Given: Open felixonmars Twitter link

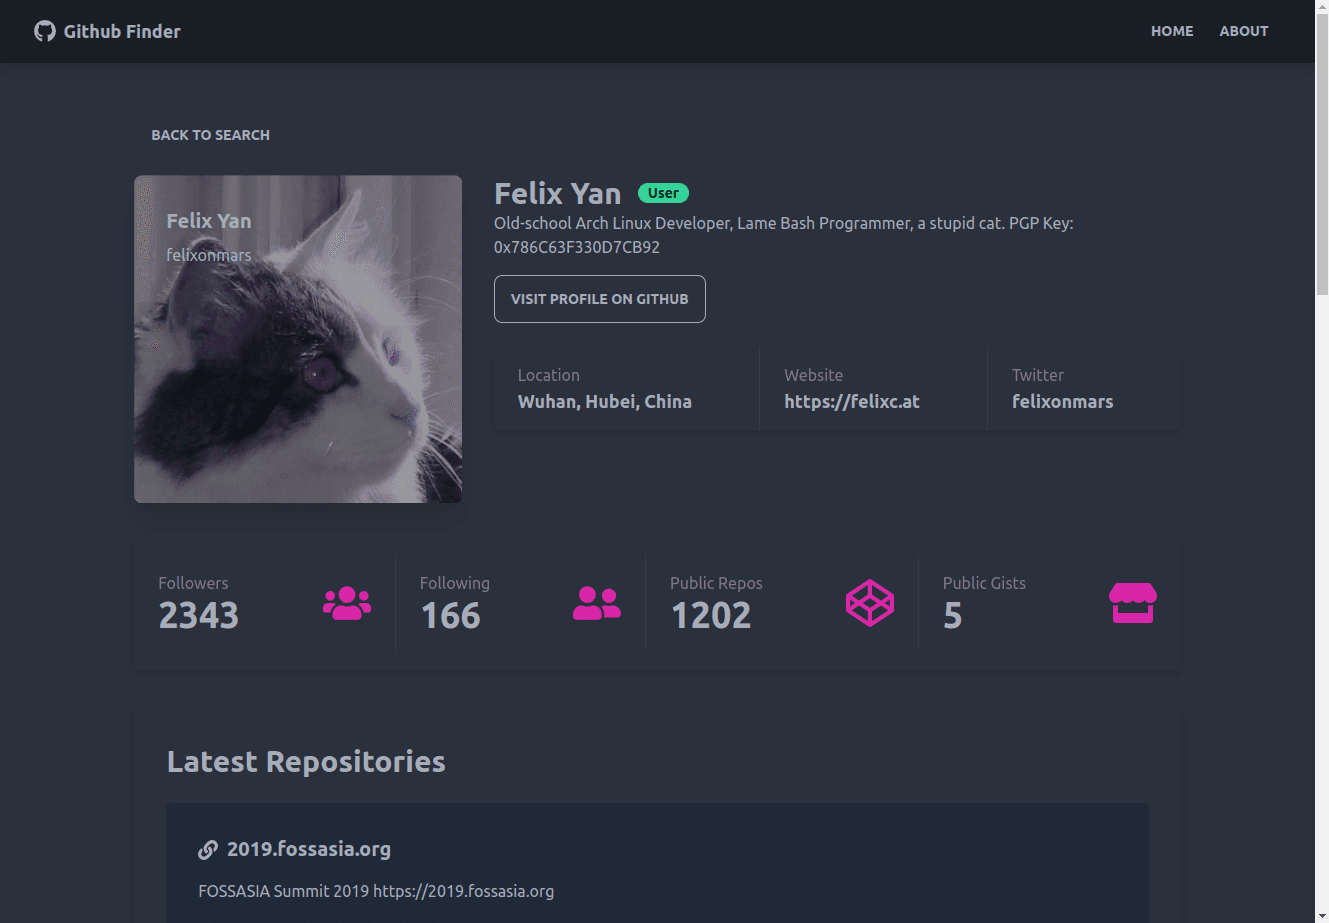Looking at the screenshot, I should [x=1062, y=402].
